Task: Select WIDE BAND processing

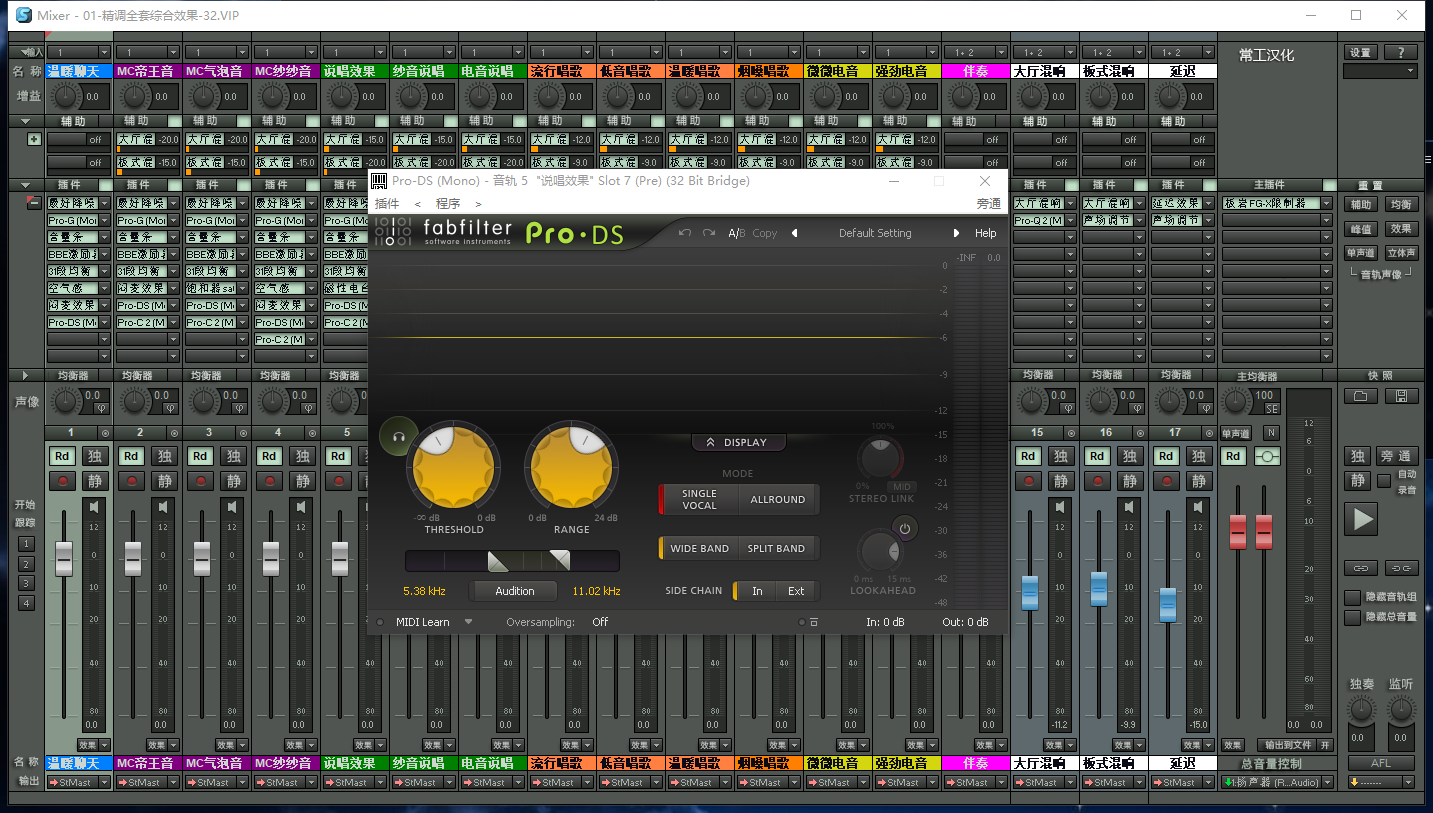Action: click(699, 548)
